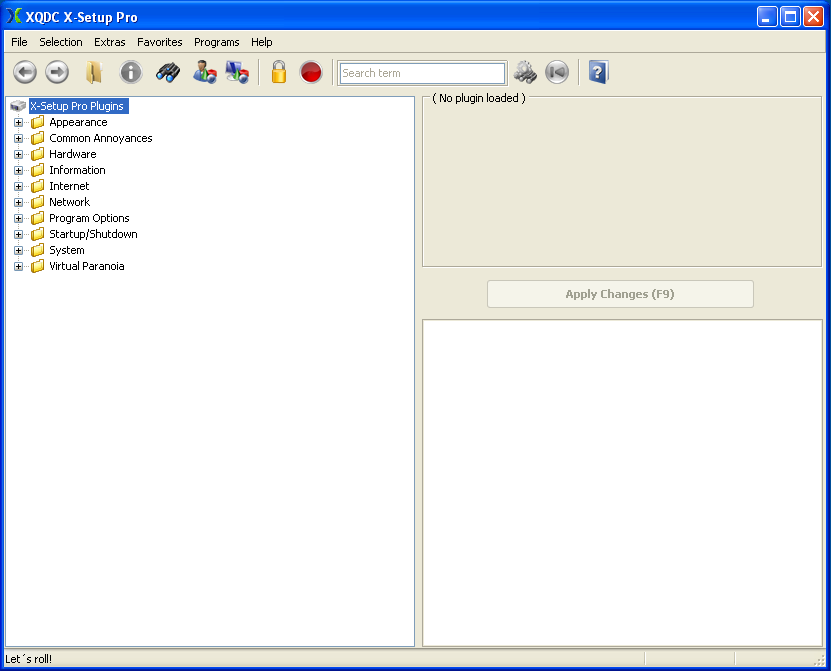
Task: Expand the Startup/Shutdown tree node
Action: 19,234
